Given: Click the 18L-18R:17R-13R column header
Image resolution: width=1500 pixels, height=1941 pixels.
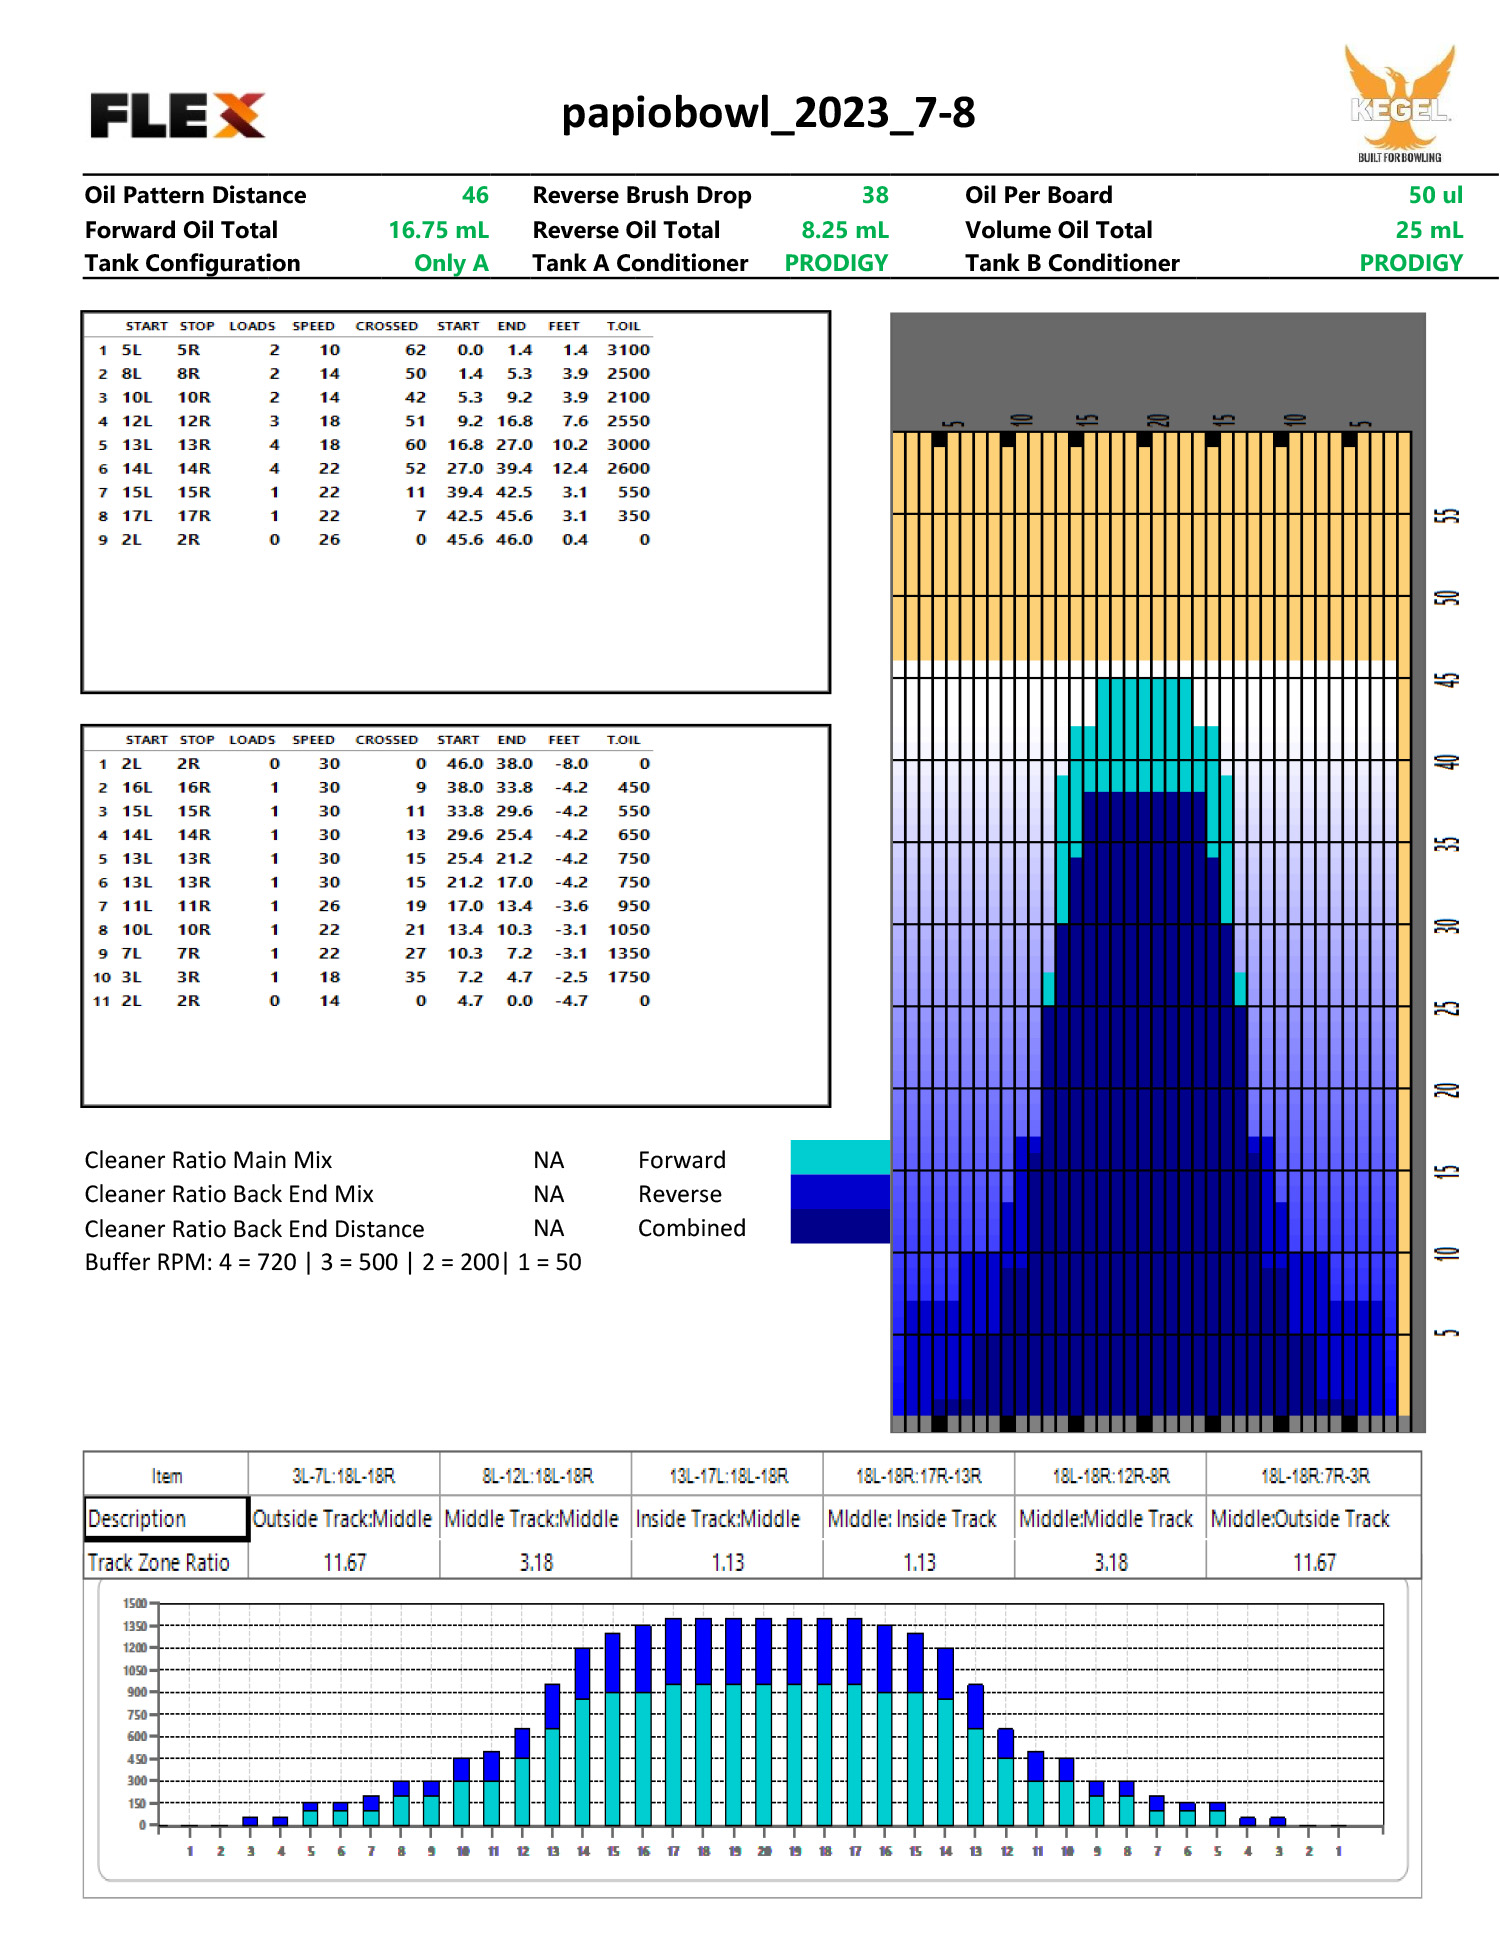Looking at the screenshot, I should (x=918, y=1476).
